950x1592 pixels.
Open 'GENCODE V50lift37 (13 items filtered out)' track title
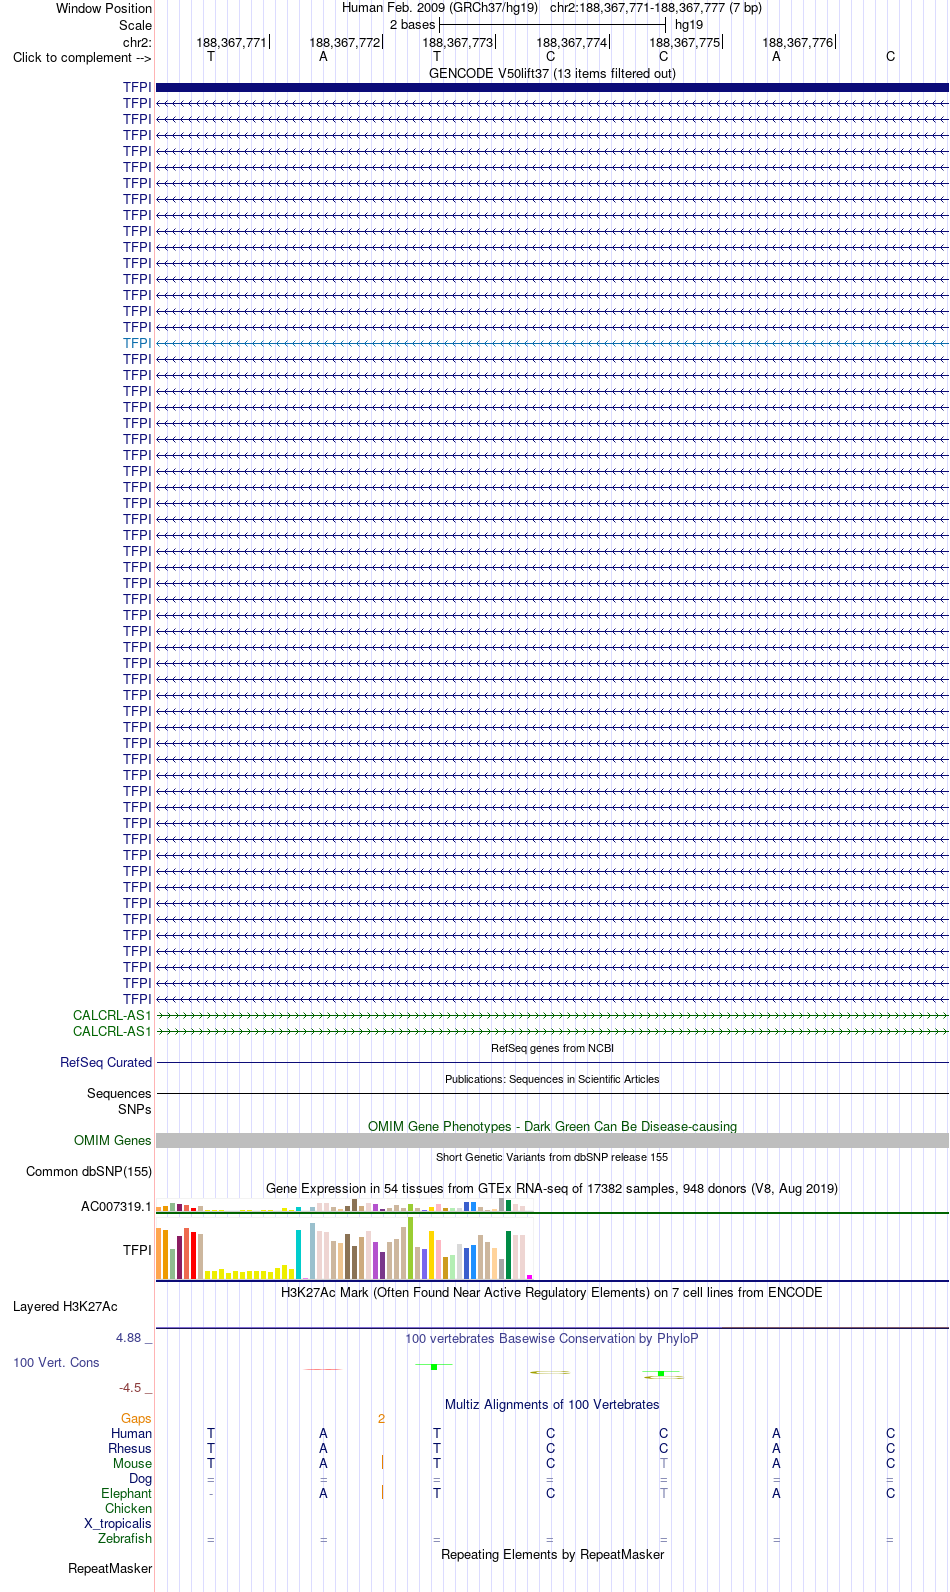point(552,73)
